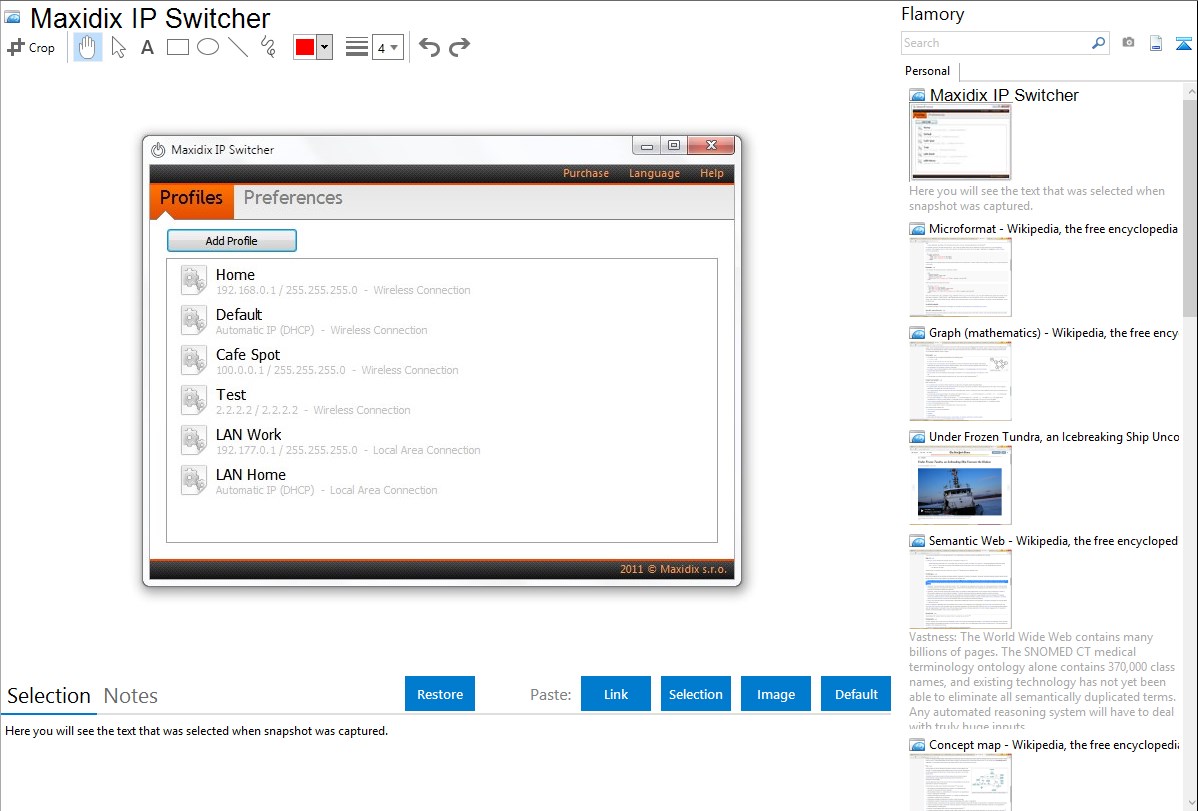The height and width of the screenshot is (811, 1198).
Task: Click the search magnifier icon
Action: tap(1099, 43)
